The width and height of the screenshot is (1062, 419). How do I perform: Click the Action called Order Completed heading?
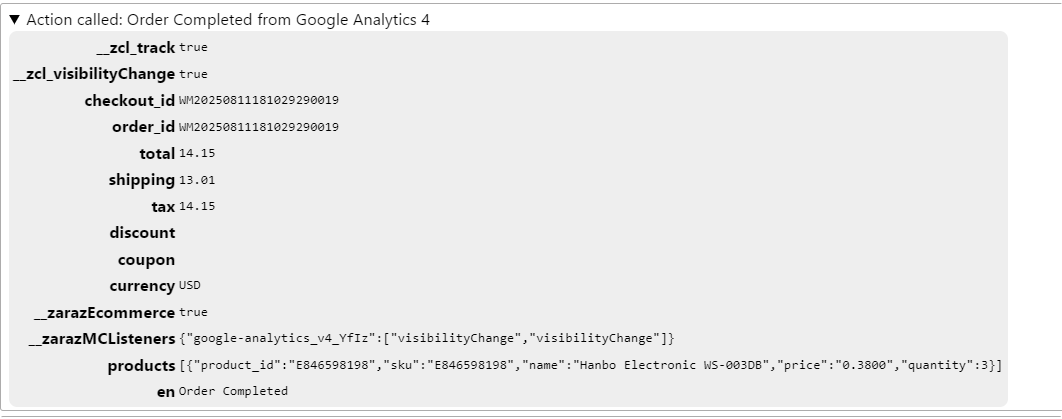pos(228,20)
